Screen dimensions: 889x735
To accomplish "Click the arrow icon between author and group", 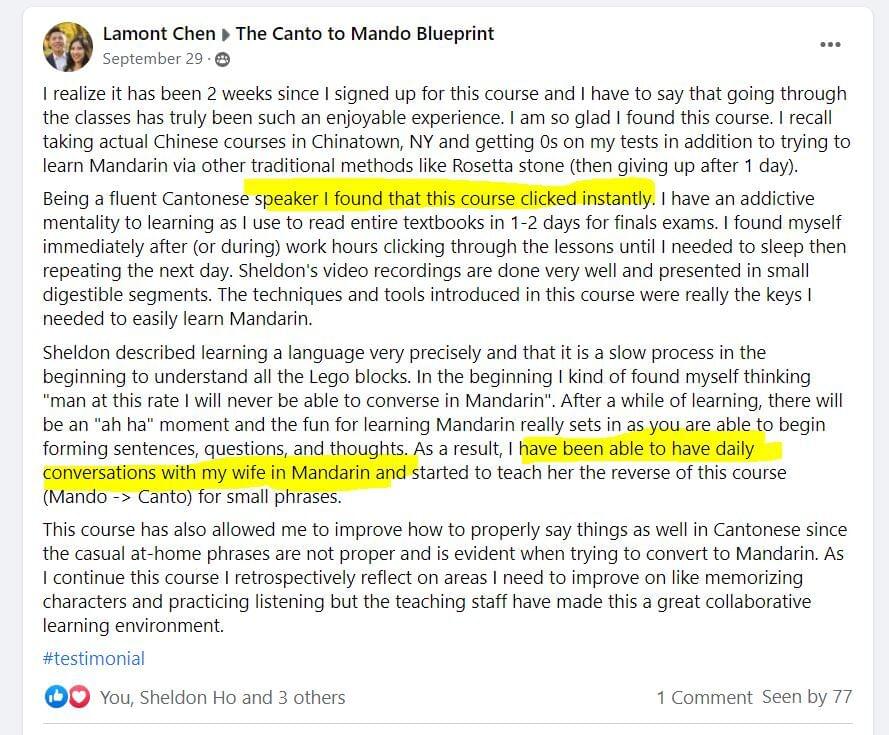I will point(225,35).
